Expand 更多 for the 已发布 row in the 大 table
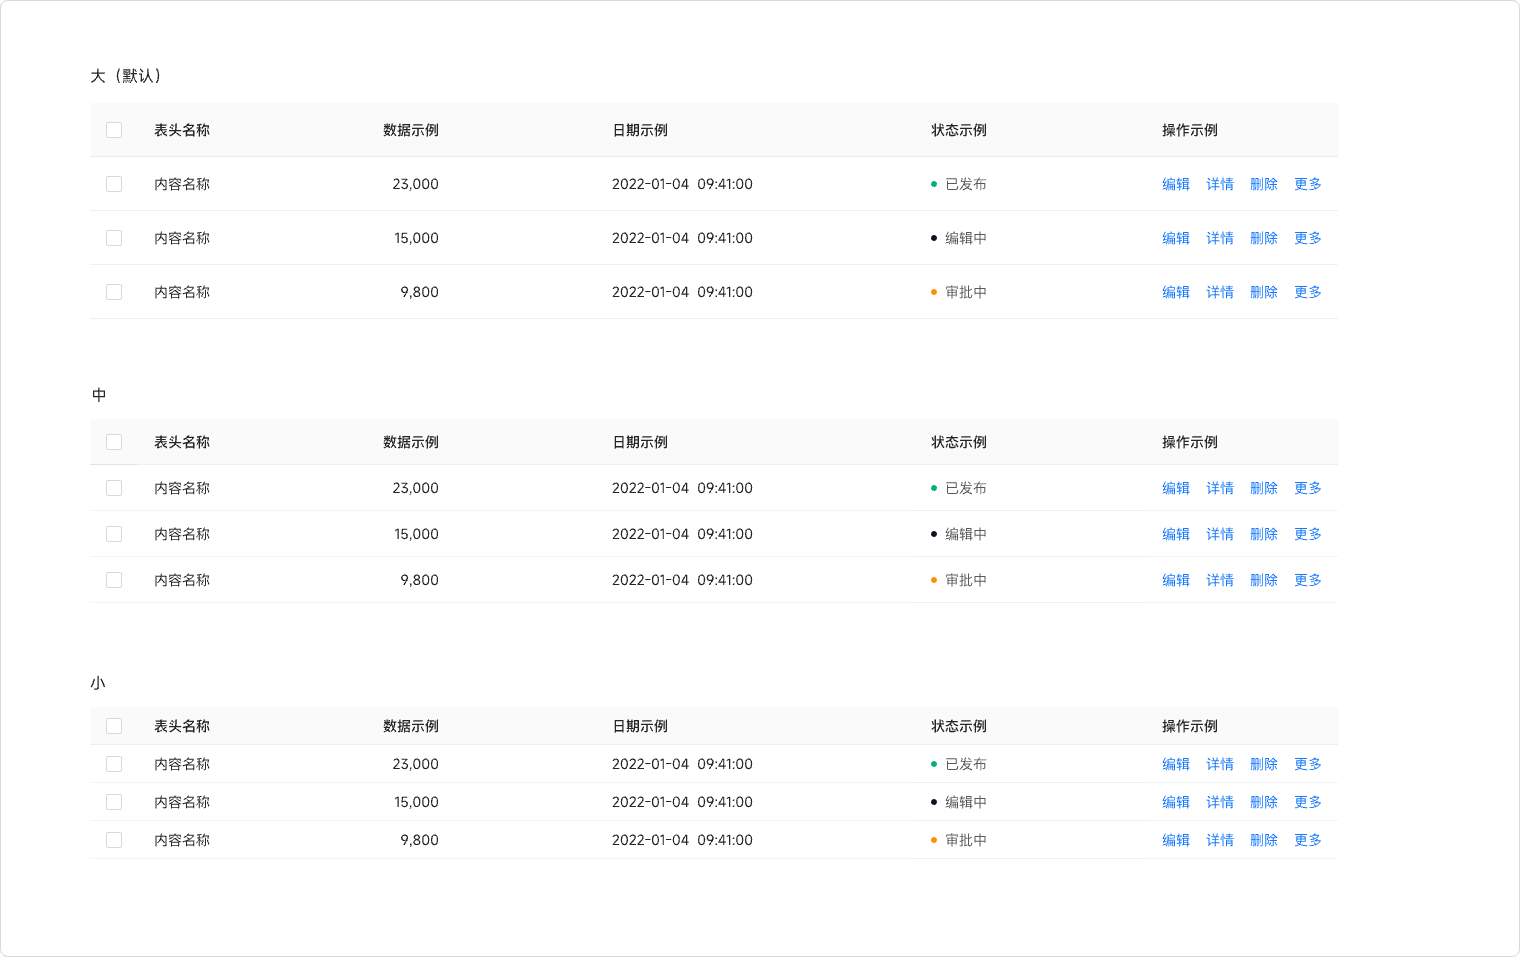This screenshot has height=957, width=1520. coord(1308,184)
